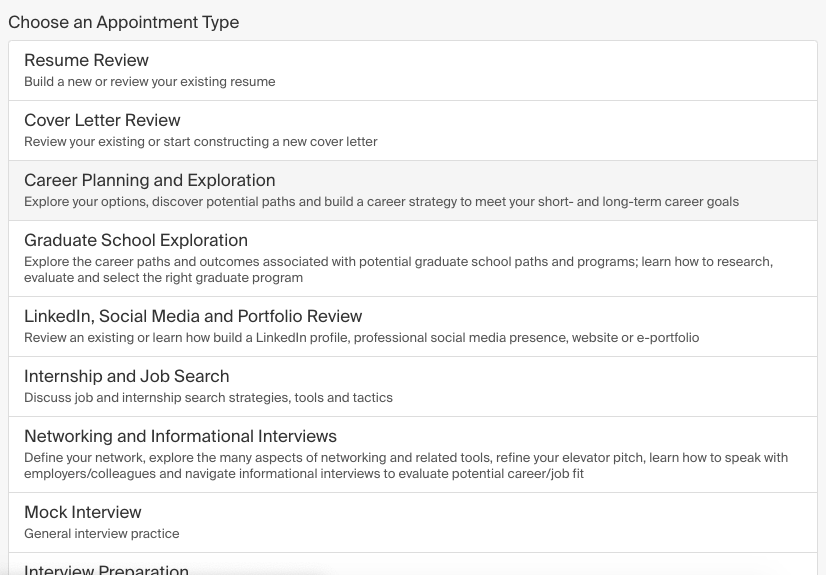Click 'Build a new or review your existing resume' text
This screenshot has height=575, width=826.
[x=150, y=82]
